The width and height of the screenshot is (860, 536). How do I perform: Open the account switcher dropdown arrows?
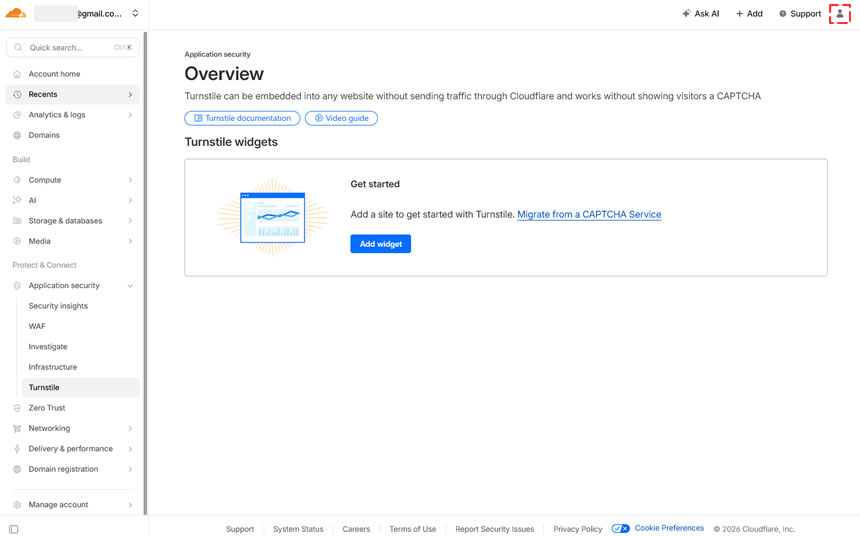coord(135,13)
